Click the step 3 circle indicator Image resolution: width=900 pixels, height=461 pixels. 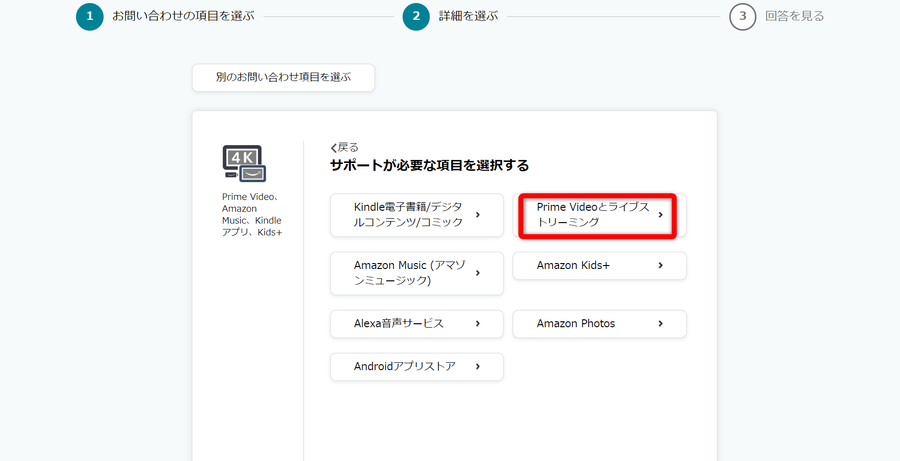point(743,17)
